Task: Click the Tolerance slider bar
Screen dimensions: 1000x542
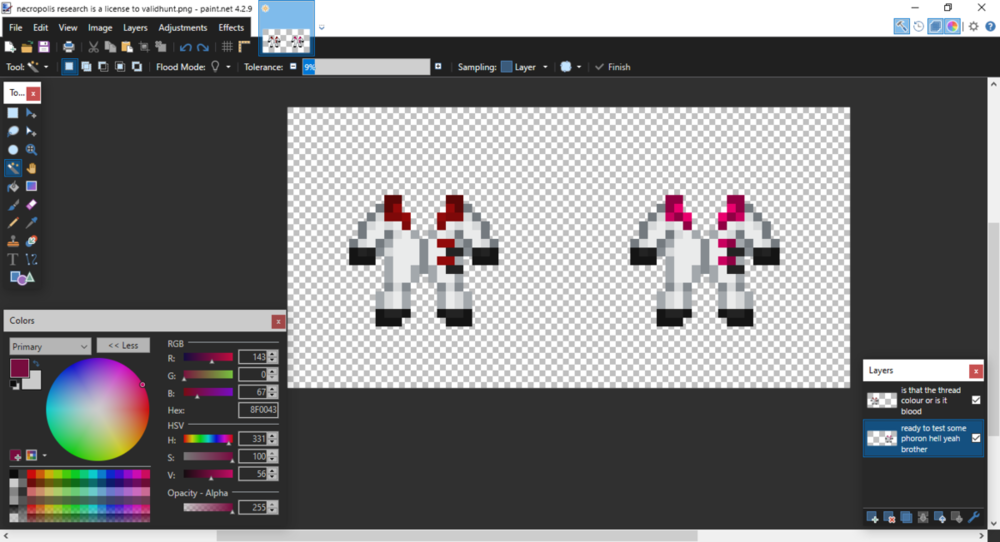Action: 366,67
